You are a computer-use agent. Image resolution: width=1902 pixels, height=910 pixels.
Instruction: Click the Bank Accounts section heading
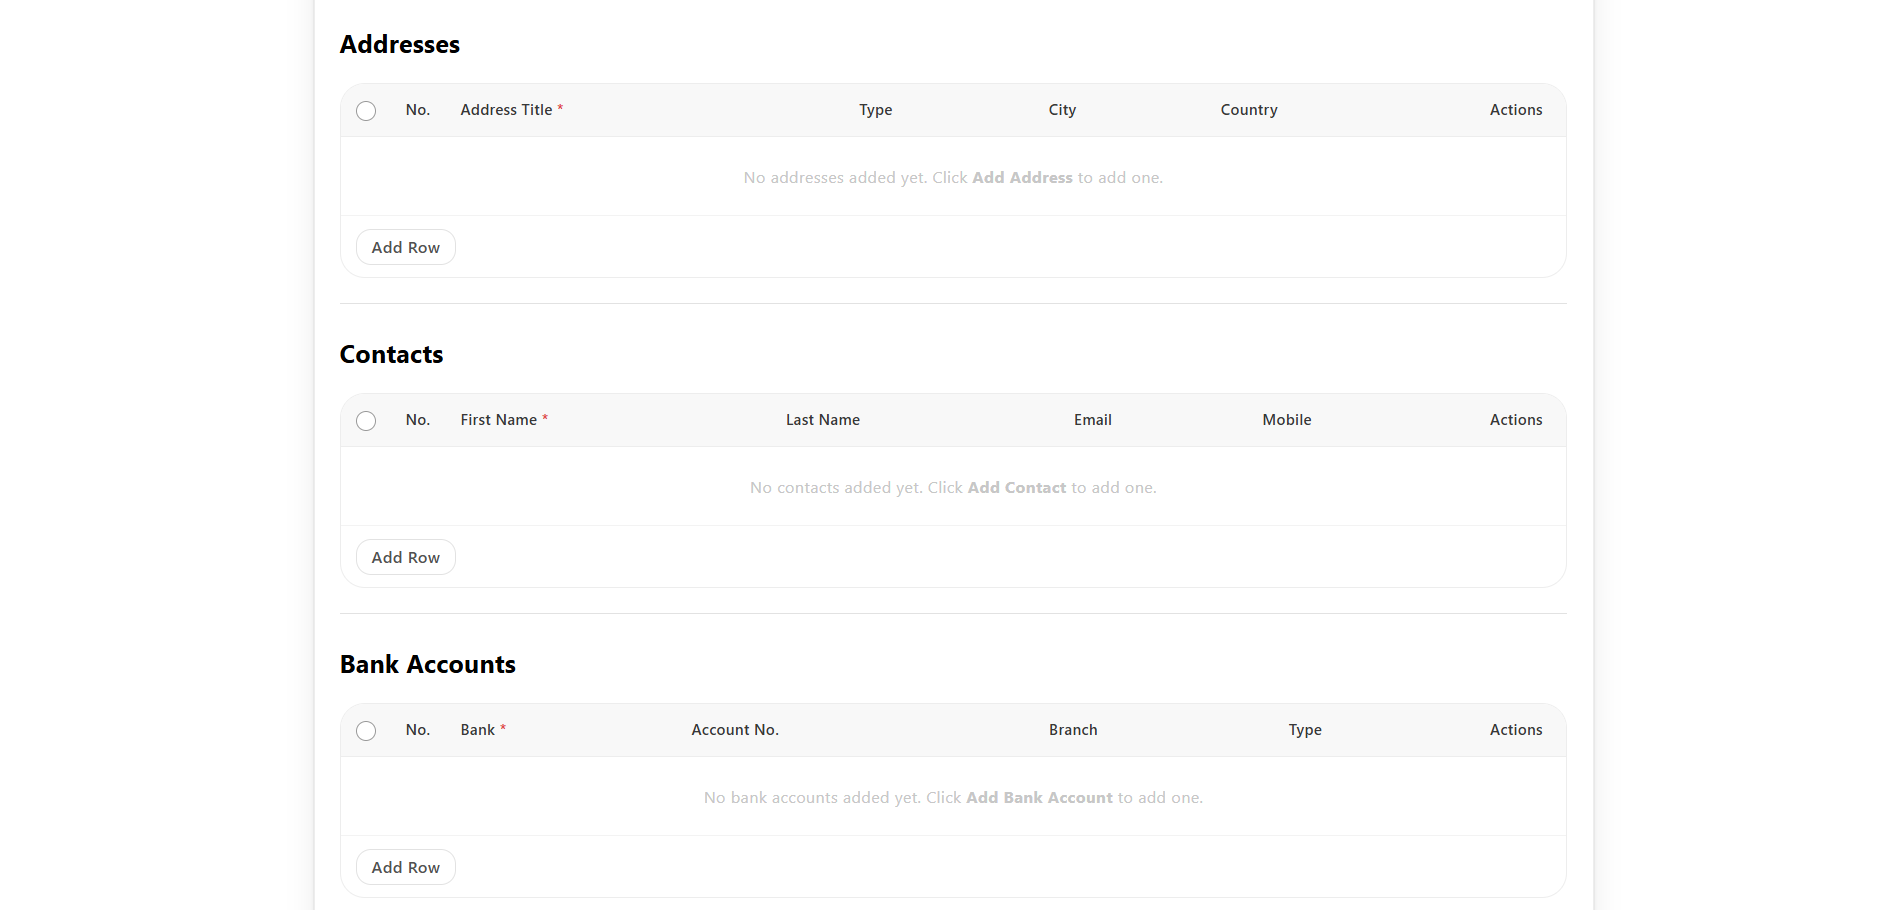428,665
